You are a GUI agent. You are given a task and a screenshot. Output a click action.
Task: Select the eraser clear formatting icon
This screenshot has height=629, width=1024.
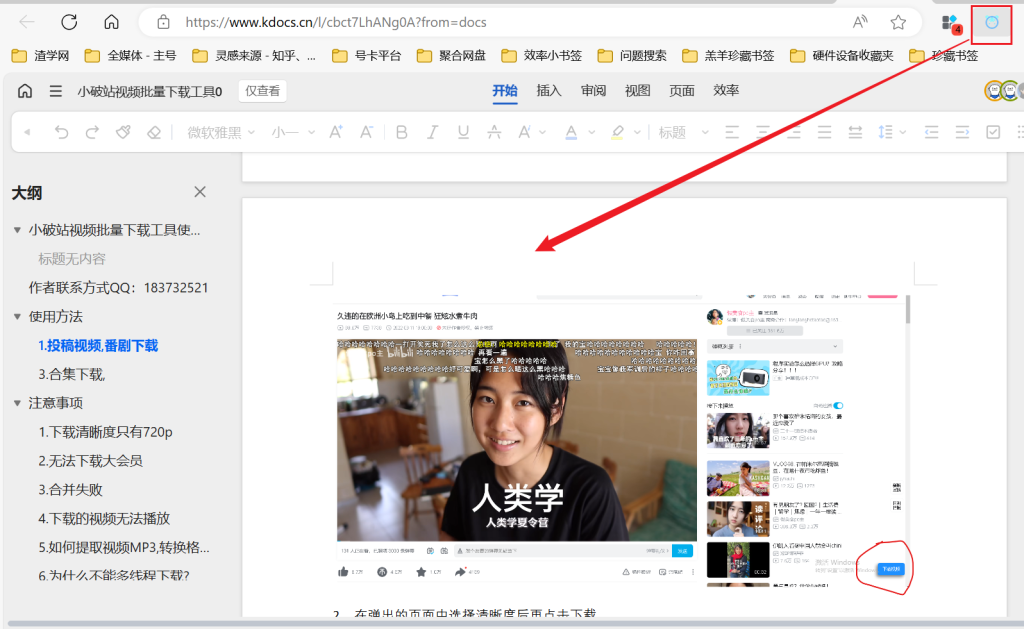coord(153,132)
